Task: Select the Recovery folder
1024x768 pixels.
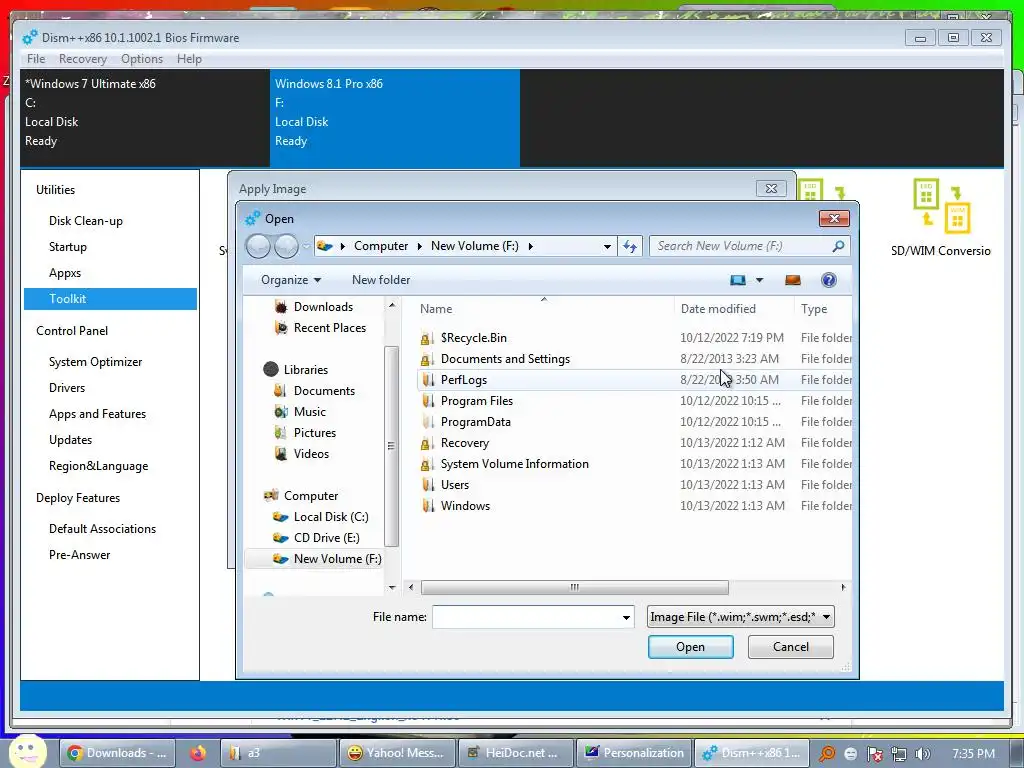Action: point(464,443)
